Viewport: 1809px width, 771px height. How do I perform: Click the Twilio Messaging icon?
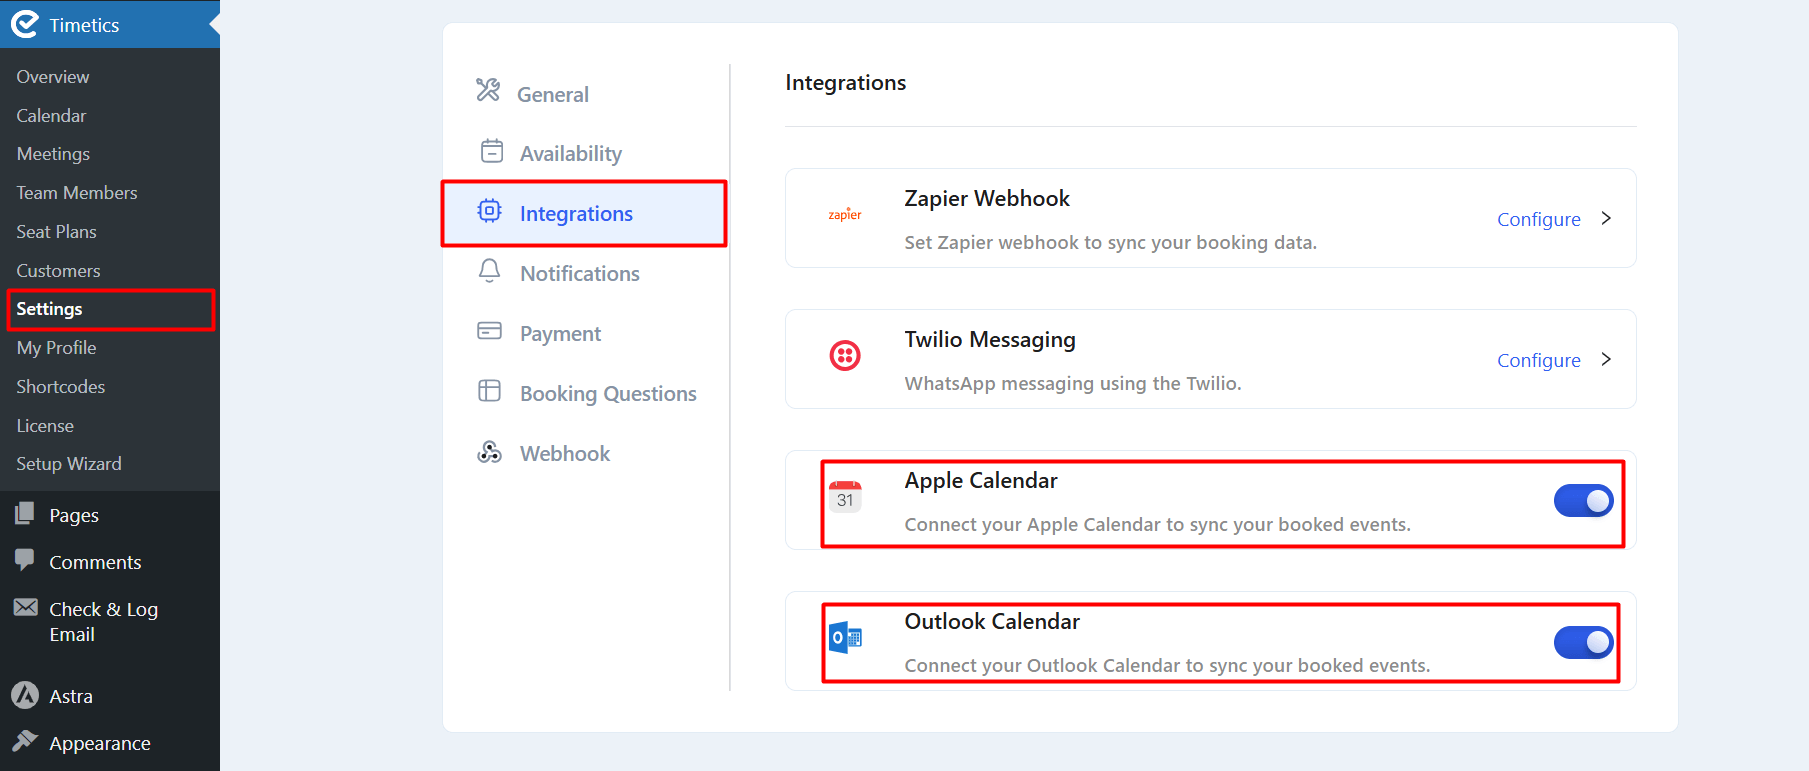click(845, 355)
